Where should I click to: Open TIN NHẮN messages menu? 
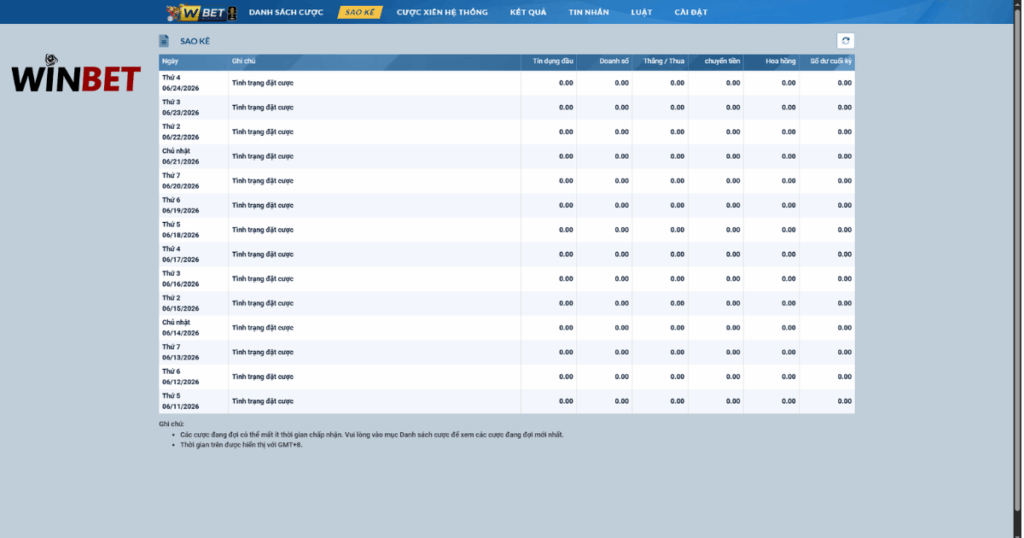pyautogui.click(x=588, y=12)
